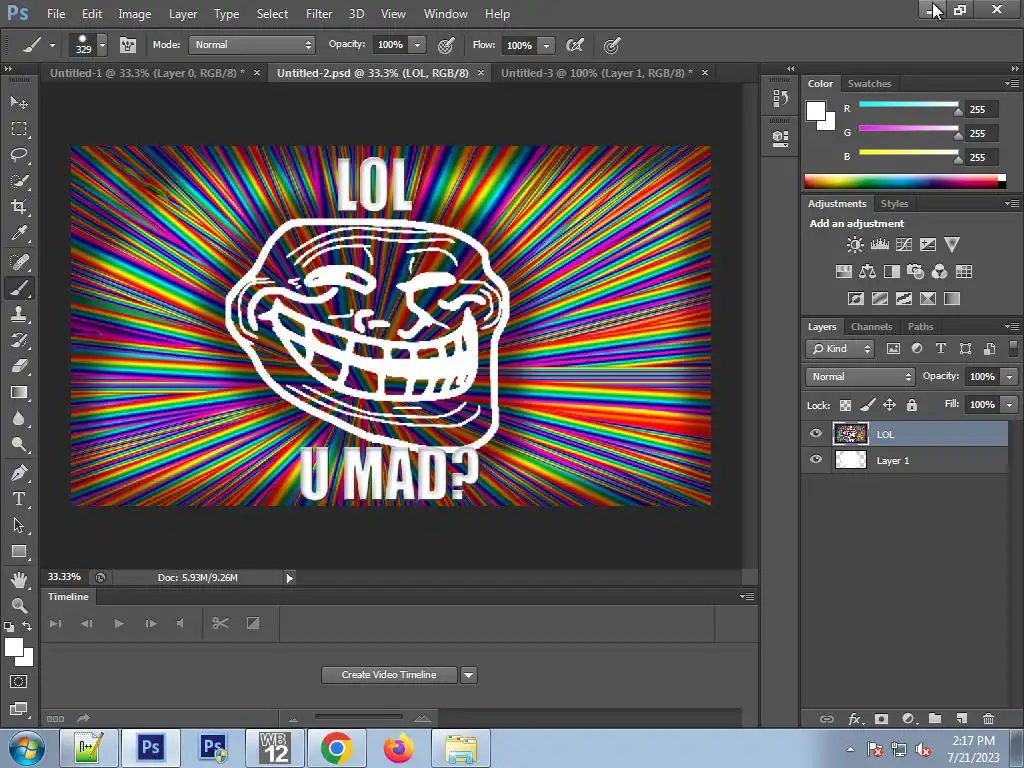The width and height of the screenshot is (1024, 768).
Task: Click the foreground color swatch in toolbox
Action: click(14, 647)
